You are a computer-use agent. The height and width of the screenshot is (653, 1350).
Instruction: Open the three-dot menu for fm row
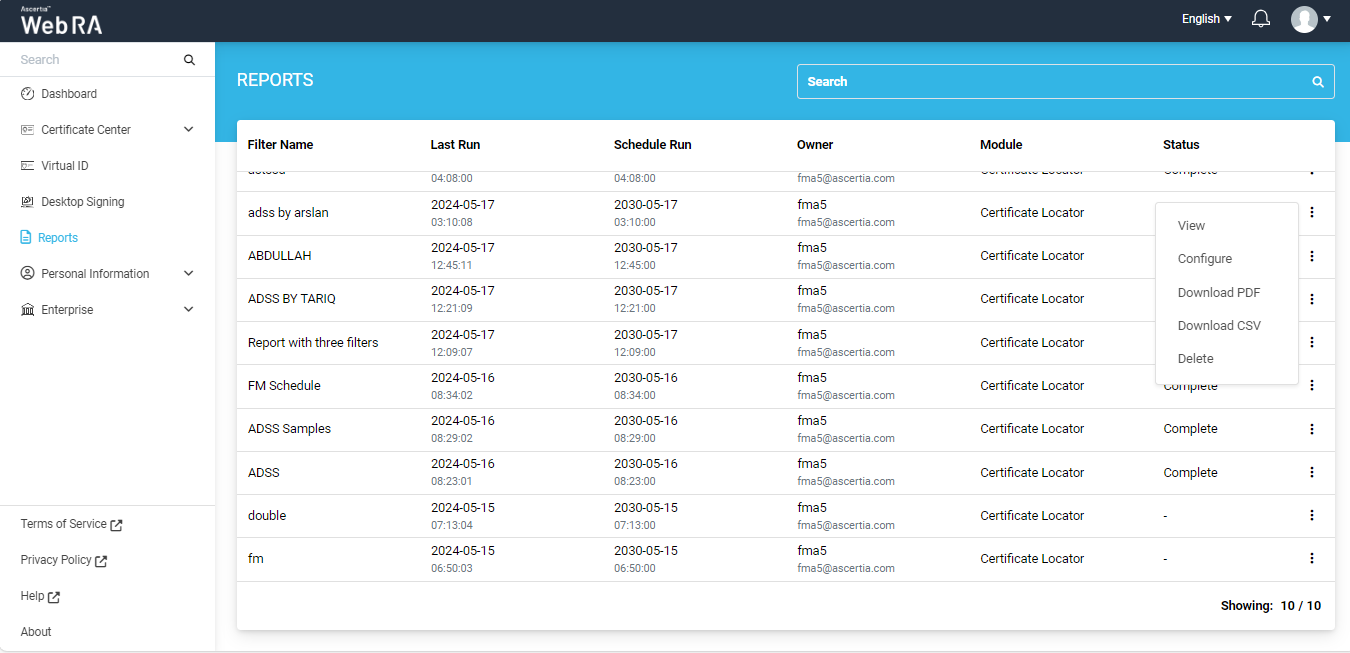click(1312, 558)
